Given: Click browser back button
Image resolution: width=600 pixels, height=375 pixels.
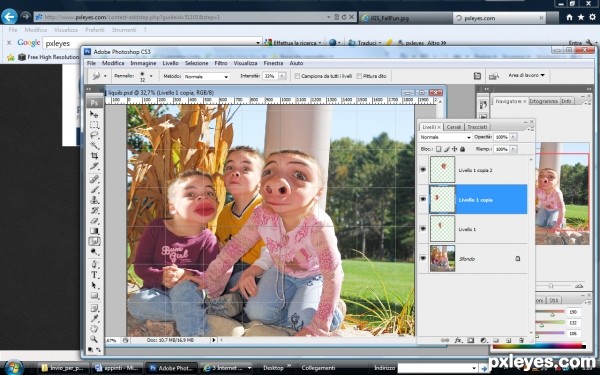Looking at the screenshot, I should (x=9, y=17).
